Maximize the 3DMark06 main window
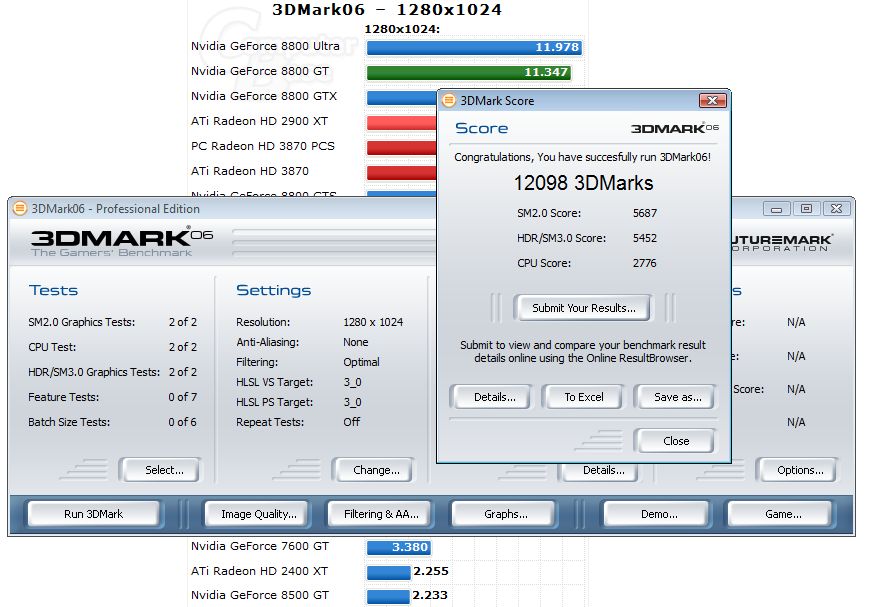 click(x=806, y=209)
